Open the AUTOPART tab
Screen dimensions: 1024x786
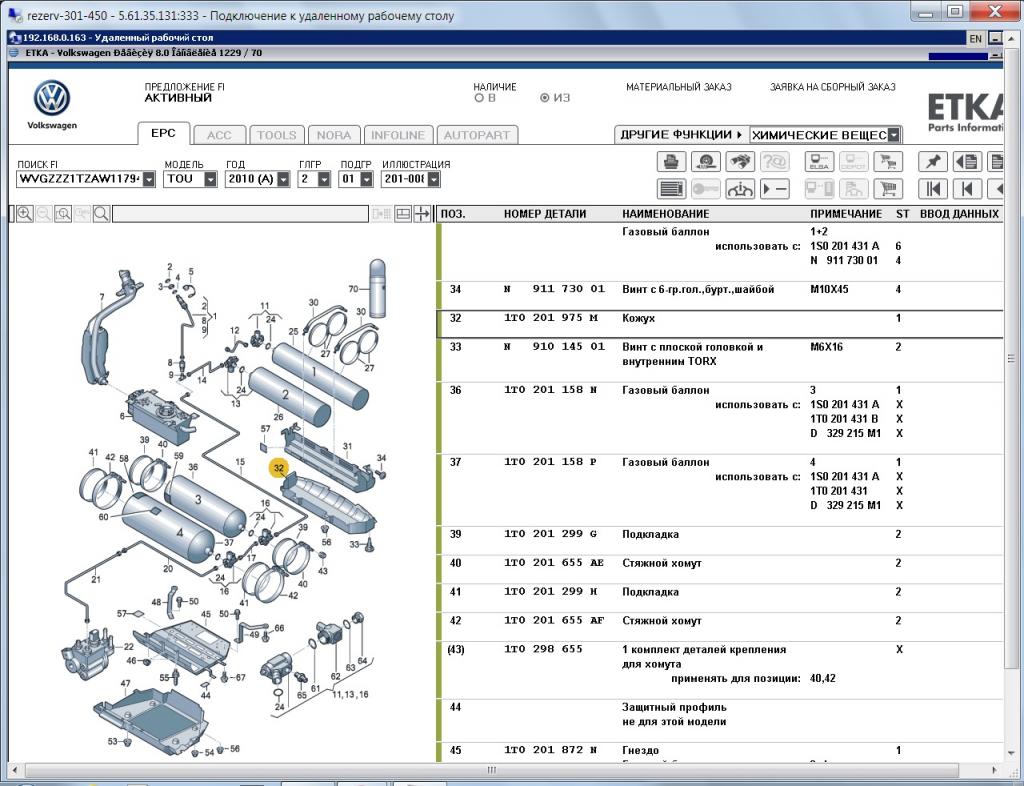point(477,135)
